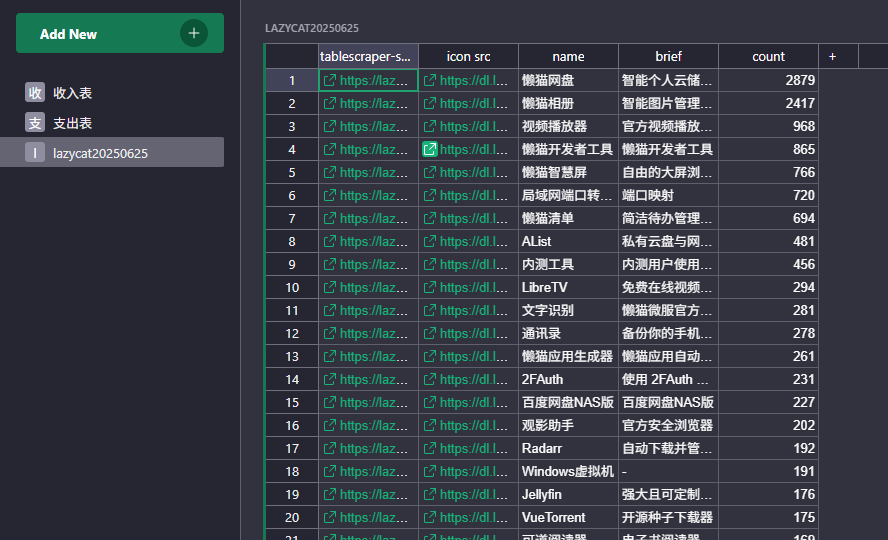Open external link icon in row 10 icon src
Screen dimensions: 888x540
[430, 288]
